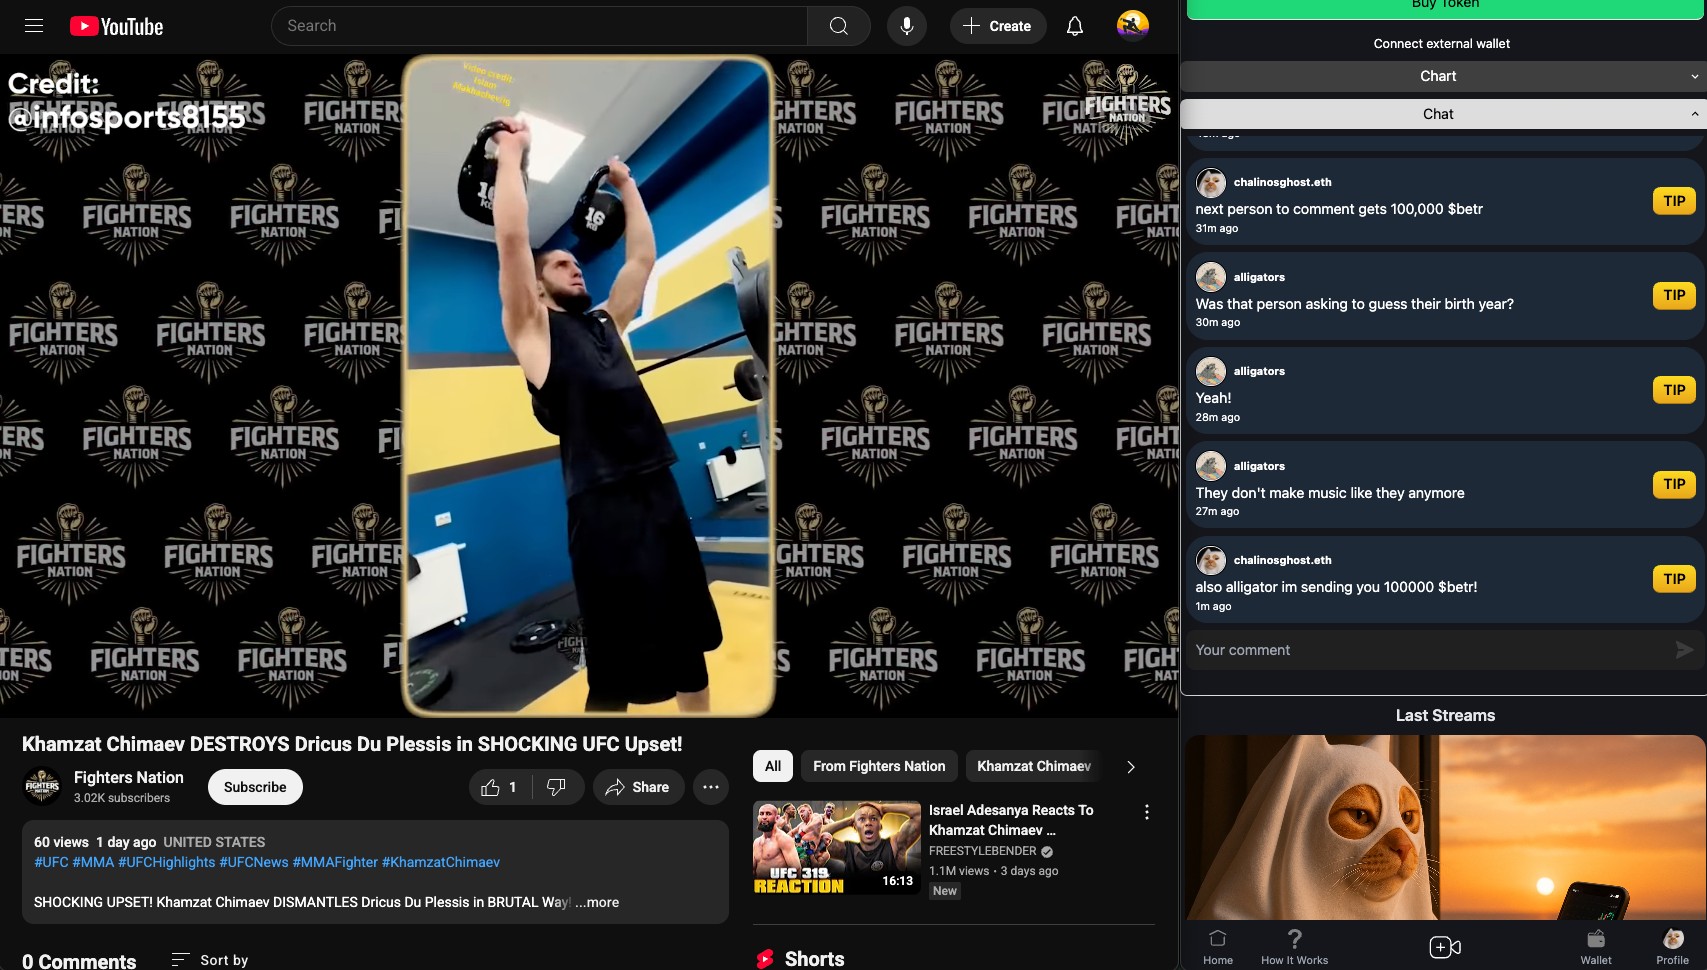Open YouTube notifications bell
1707x970 pixels.
1075,26
